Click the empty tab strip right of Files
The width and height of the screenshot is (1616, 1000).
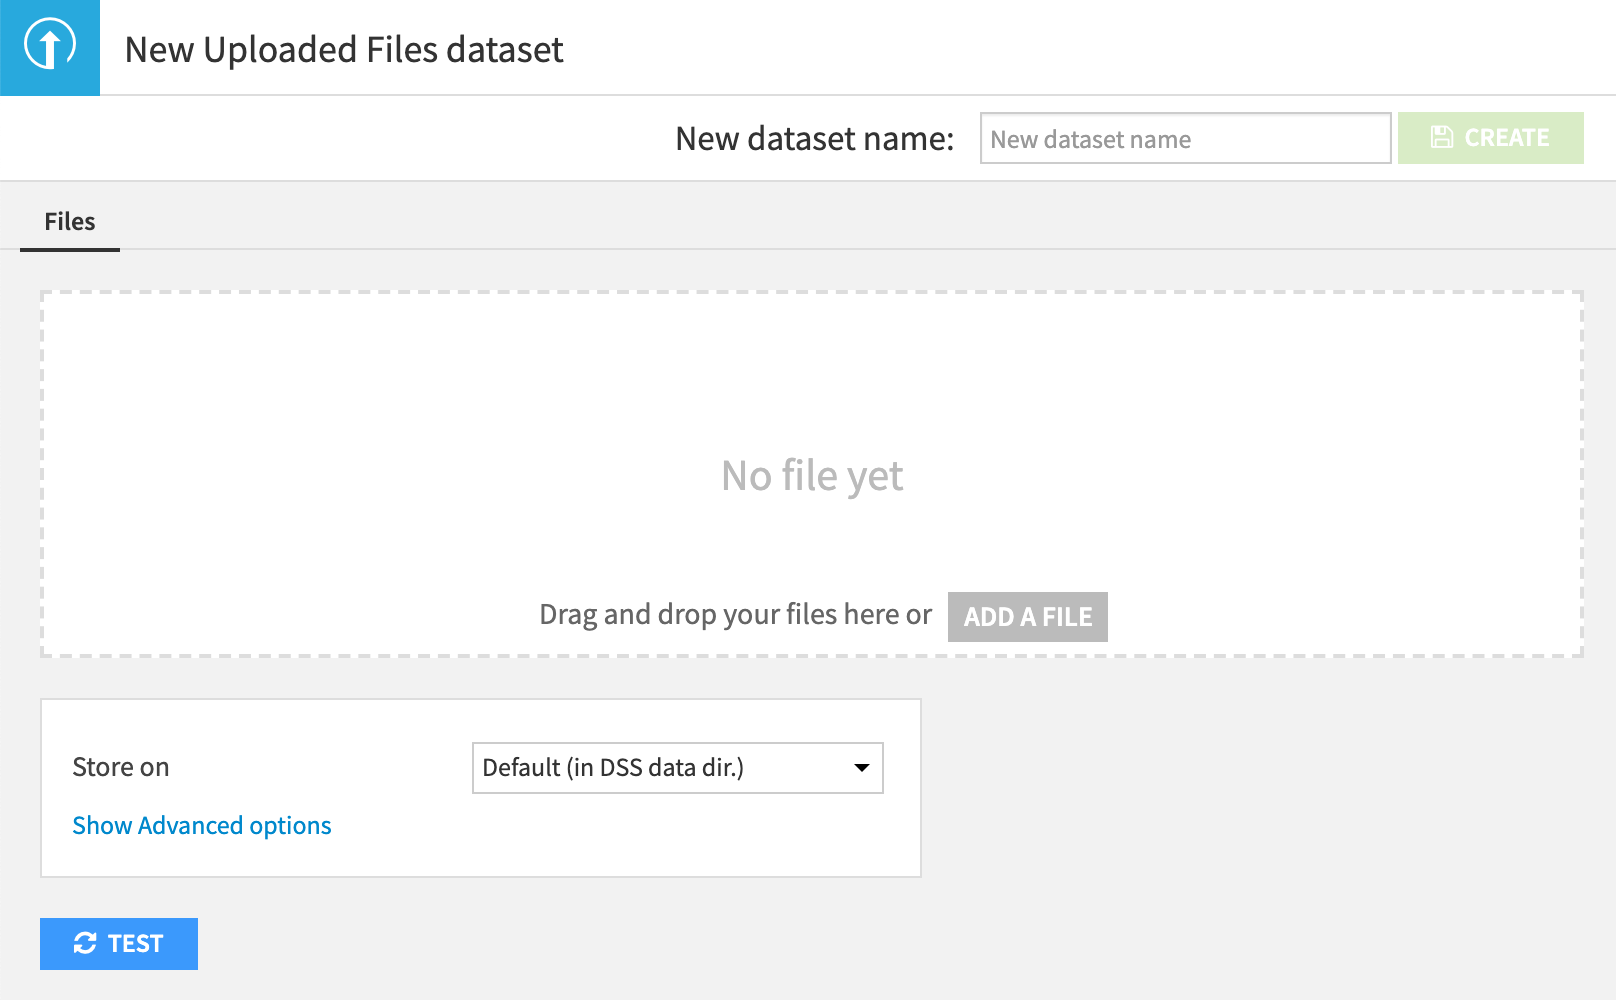(800, 222)
